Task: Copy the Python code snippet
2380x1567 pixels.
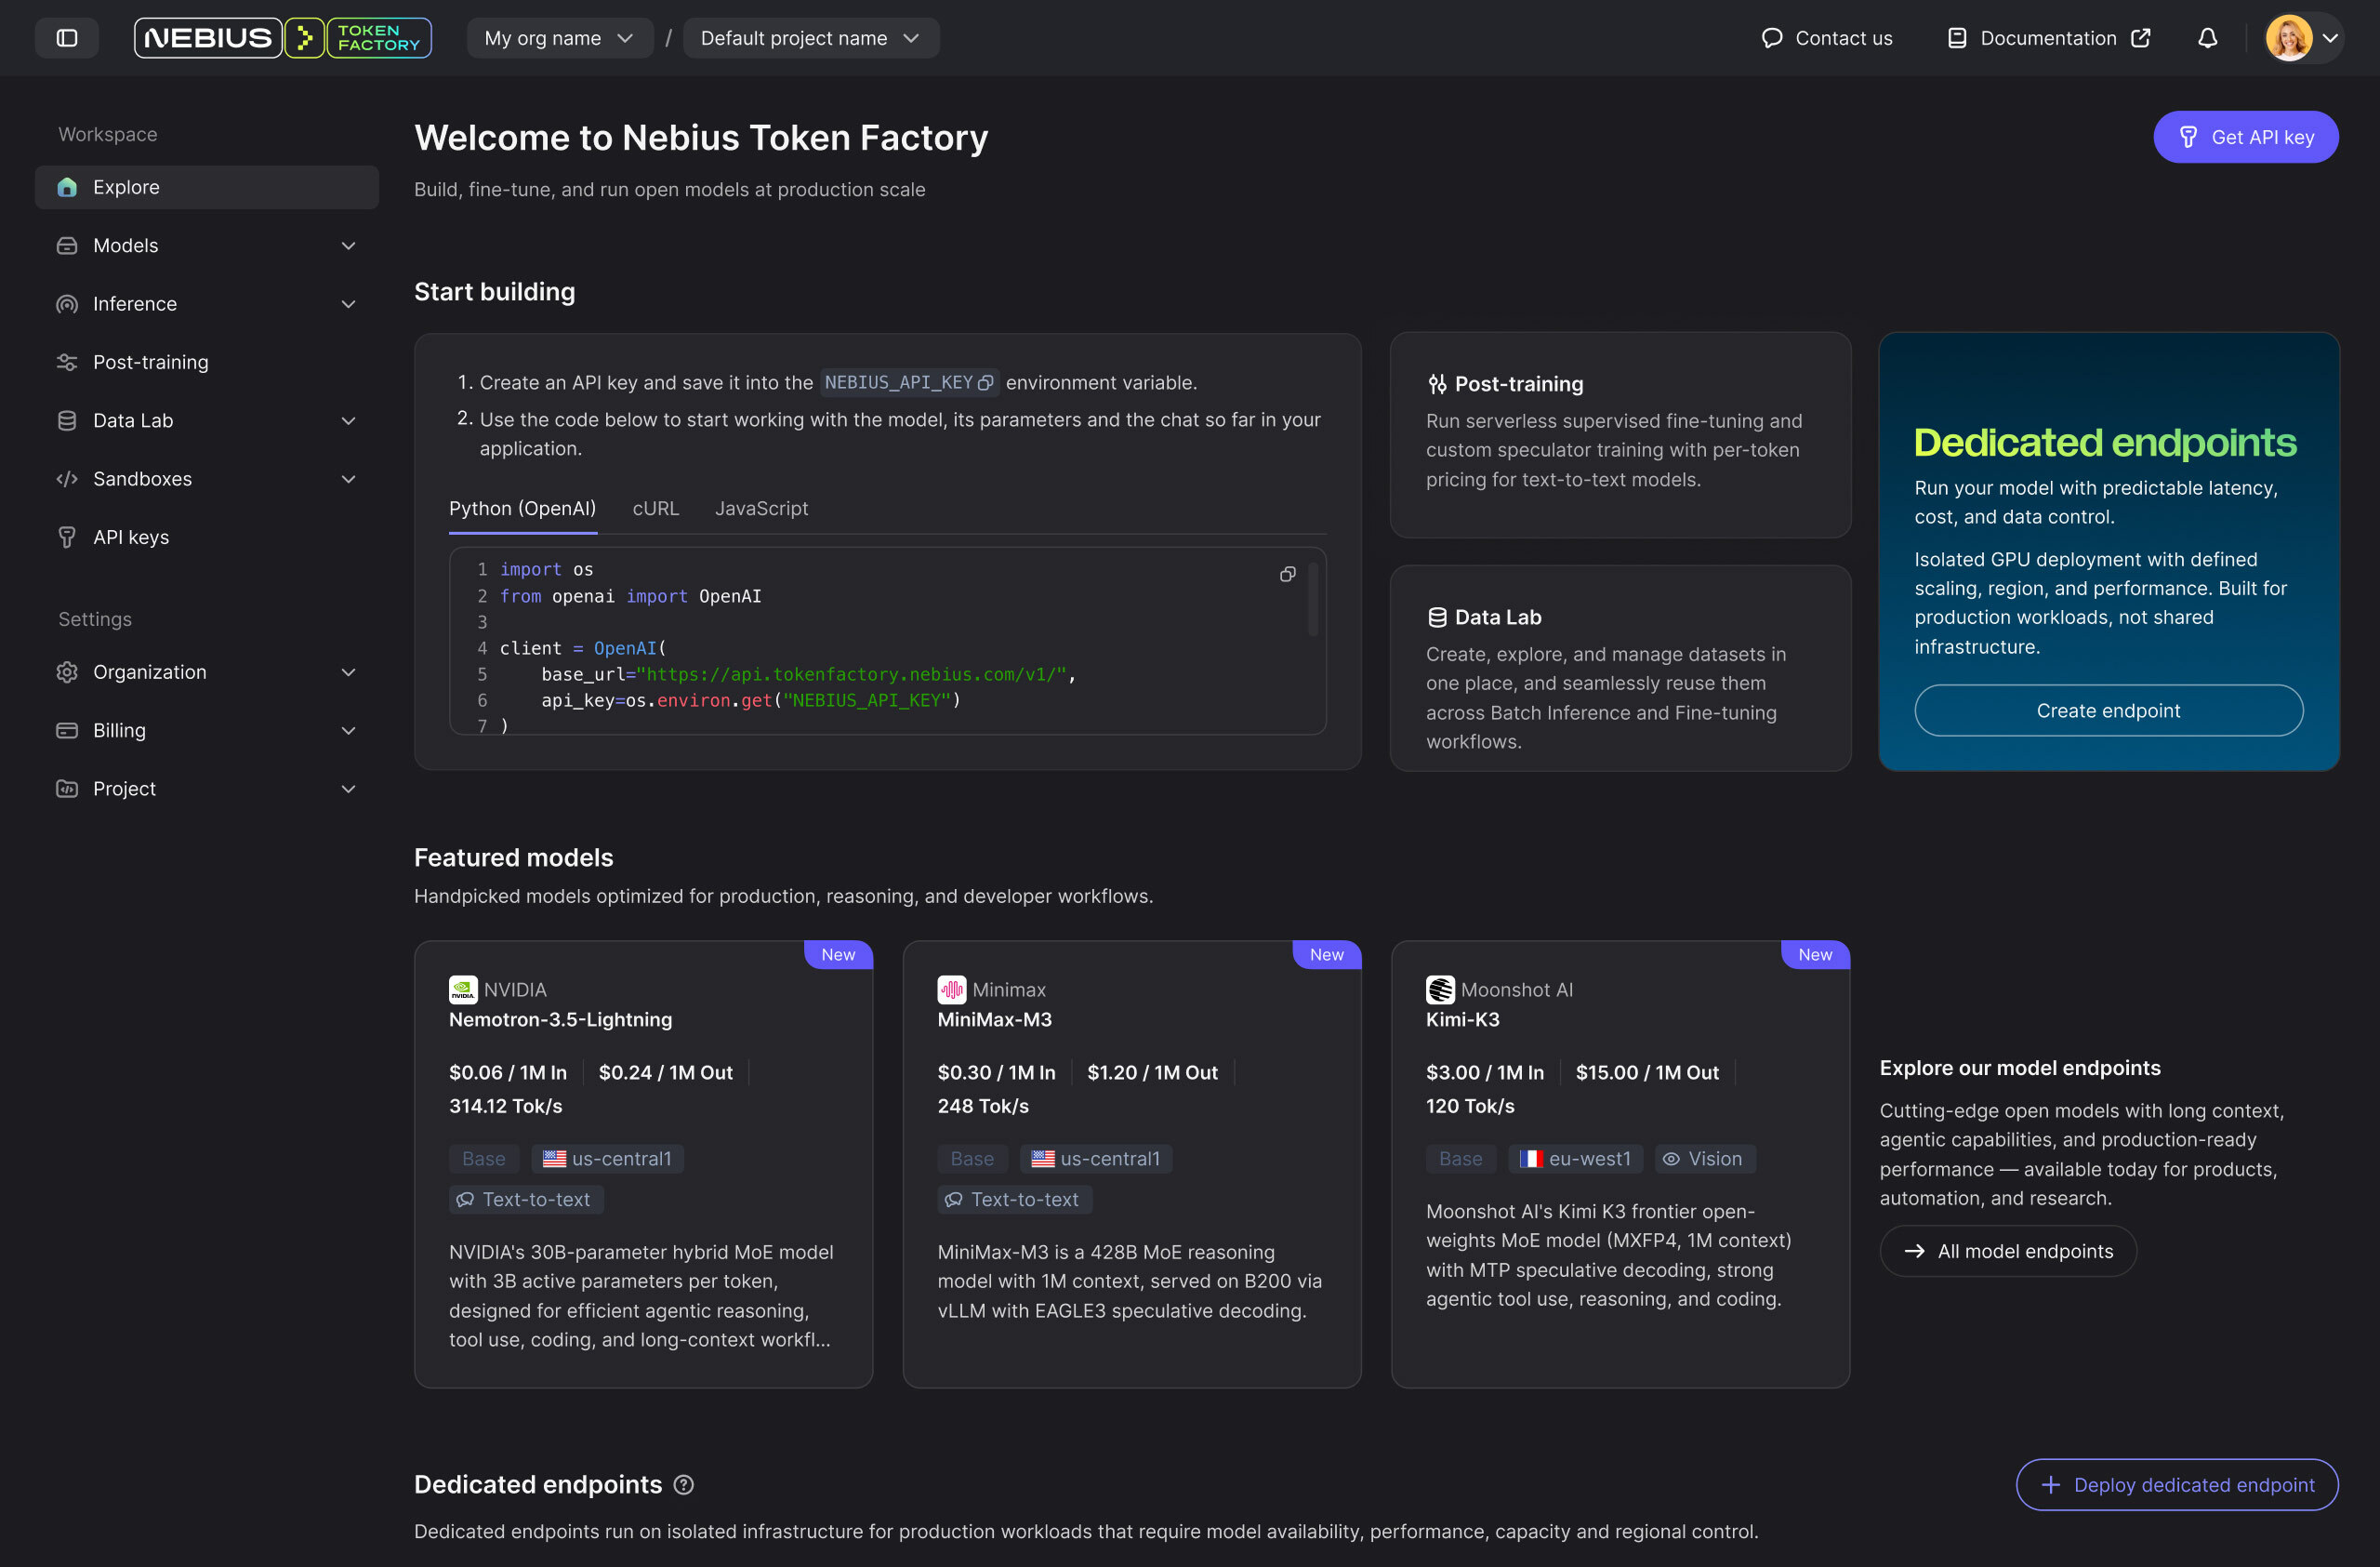Action: [1287, 574]
